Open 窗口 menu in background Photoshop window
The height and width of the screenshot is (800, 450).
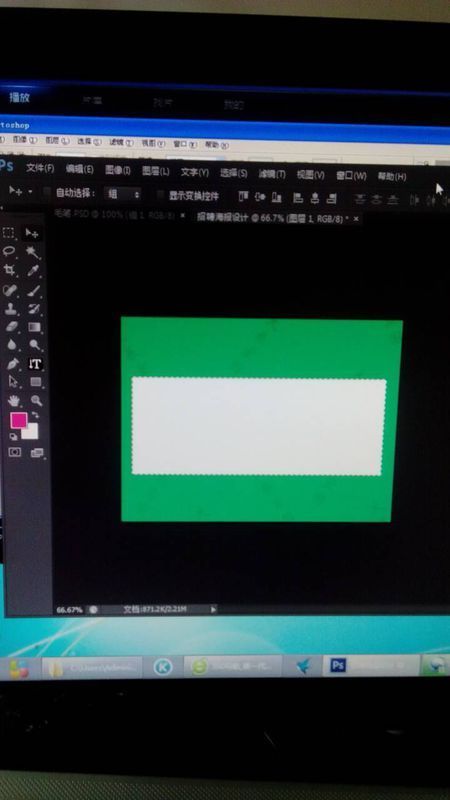click(184, 144)
